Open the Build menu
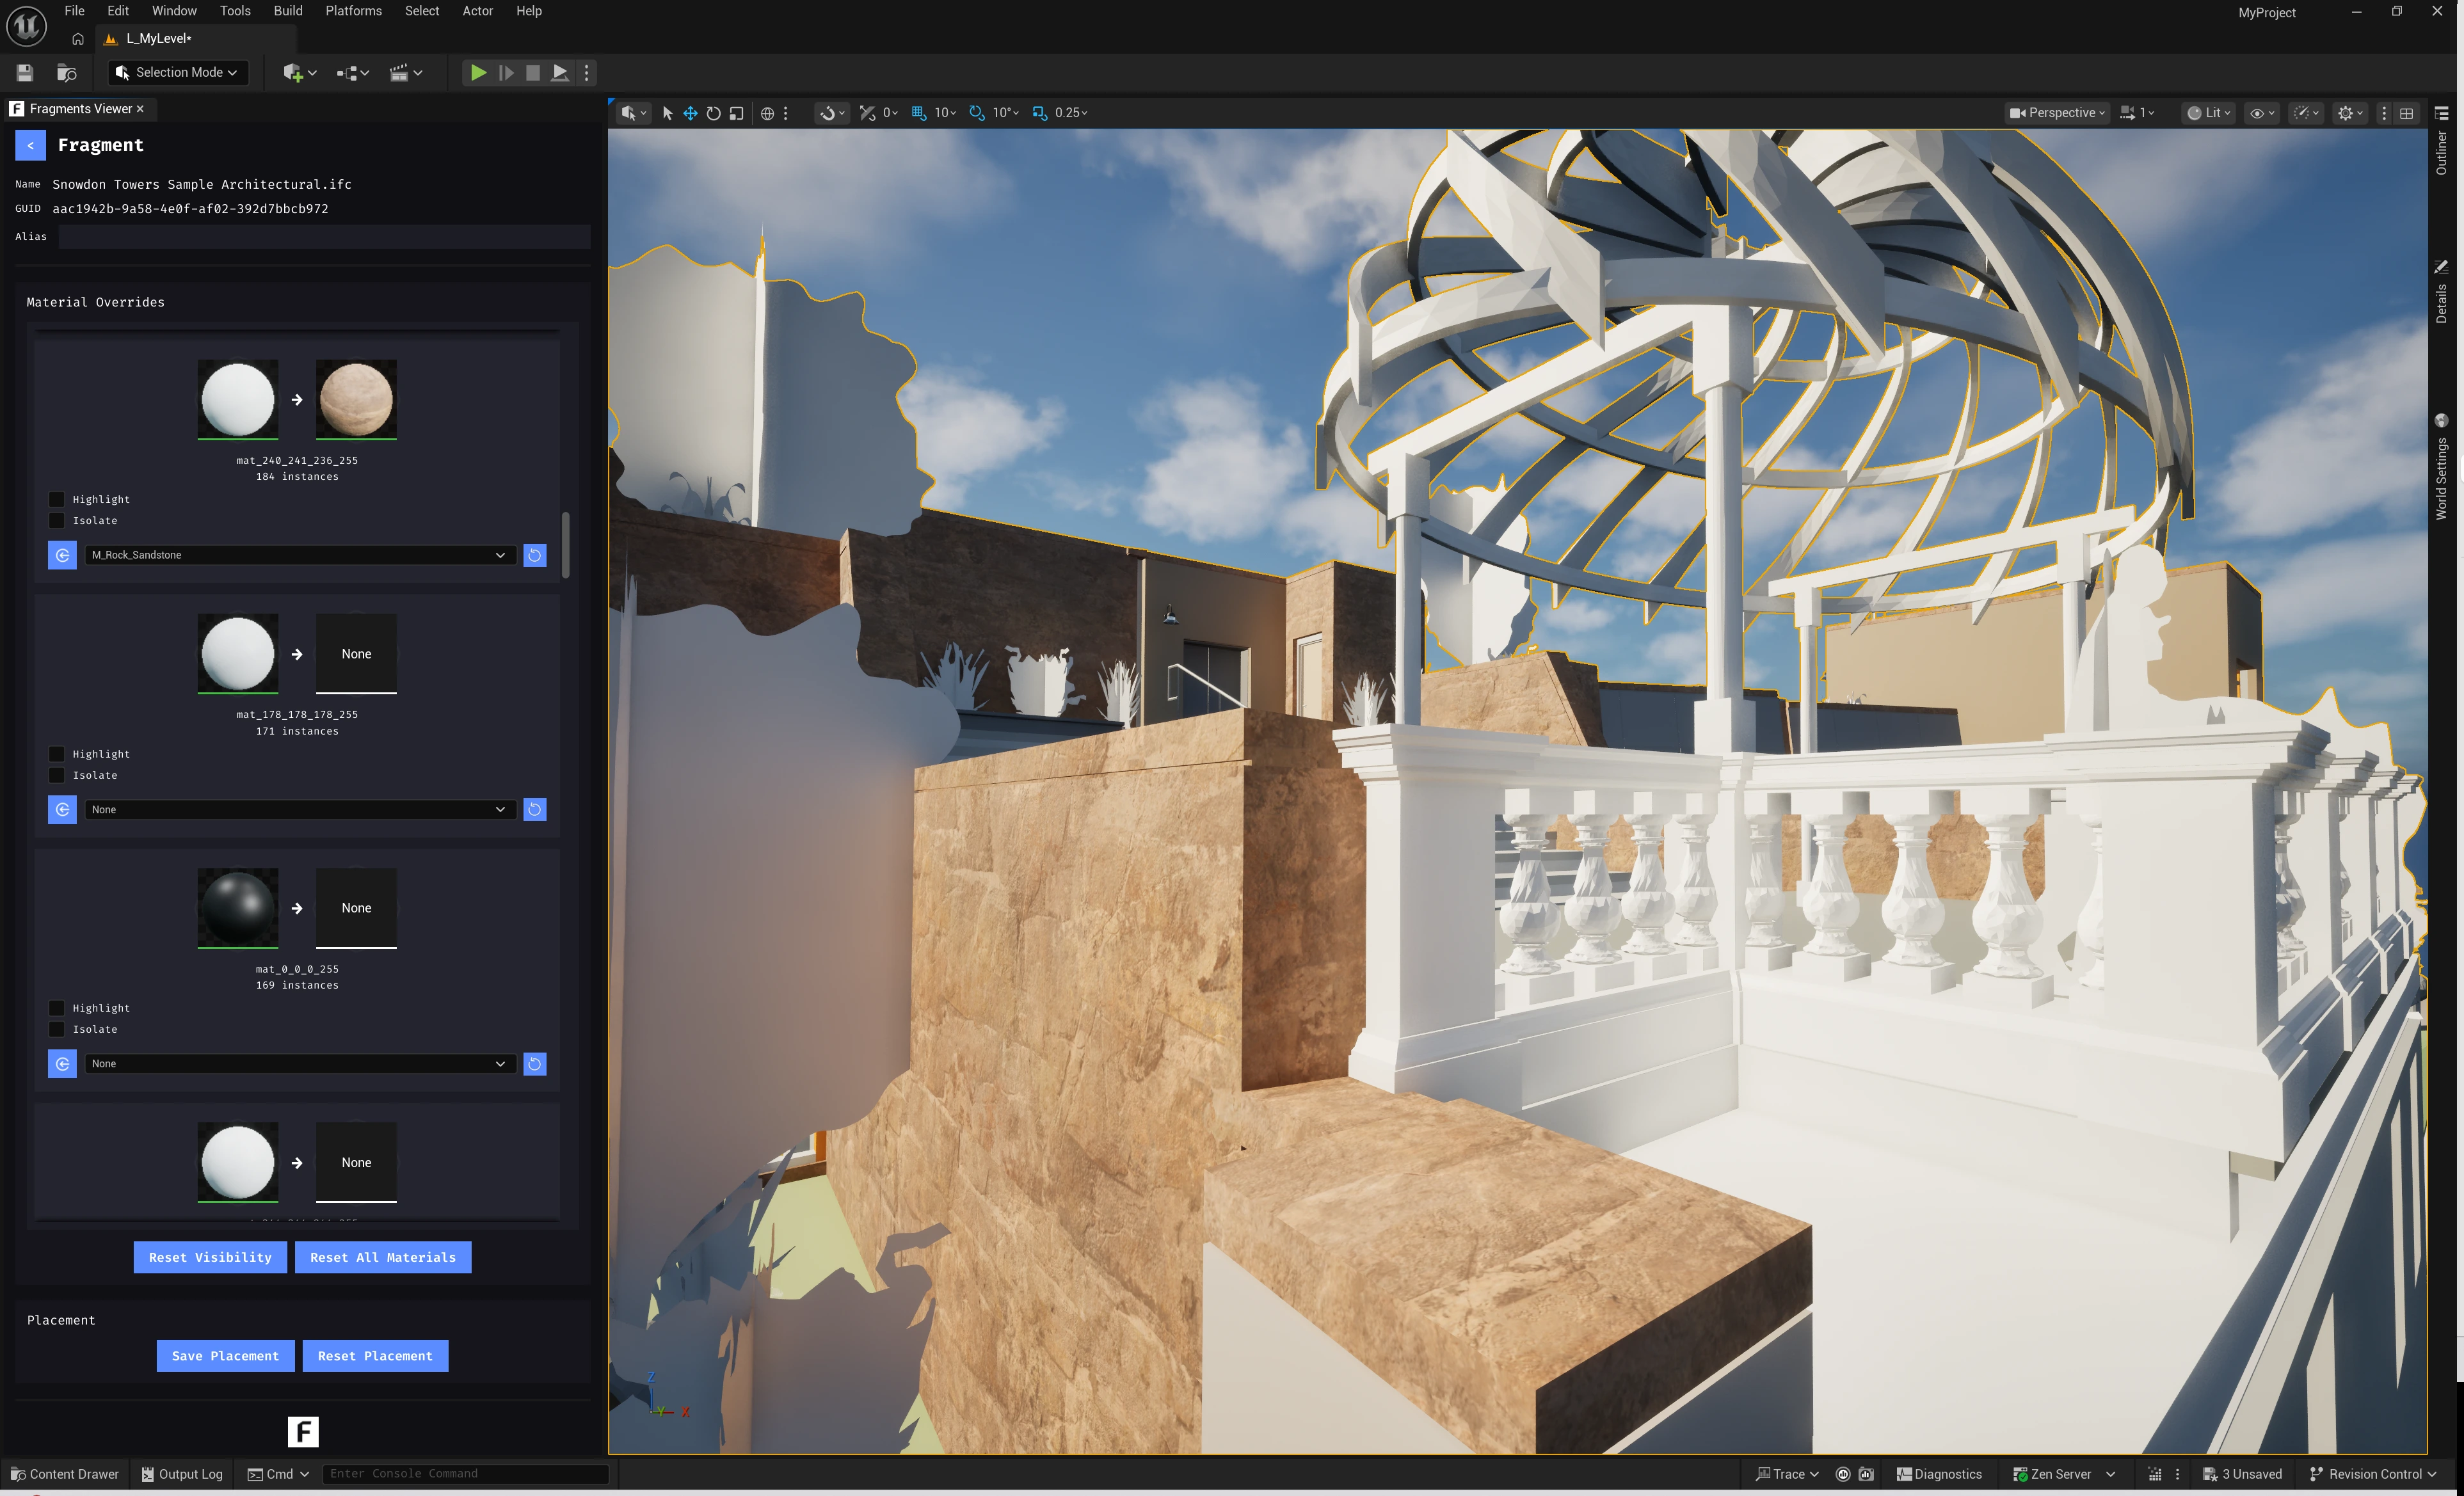The width and height of the screenshot is (2464, 1496). [x=288, y=11]
